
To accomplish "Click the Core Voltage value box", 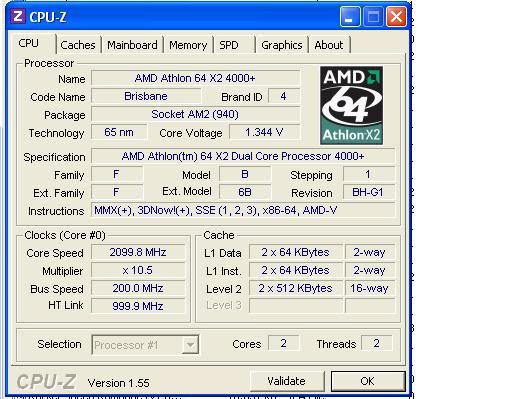I will (x=265, y=132).
